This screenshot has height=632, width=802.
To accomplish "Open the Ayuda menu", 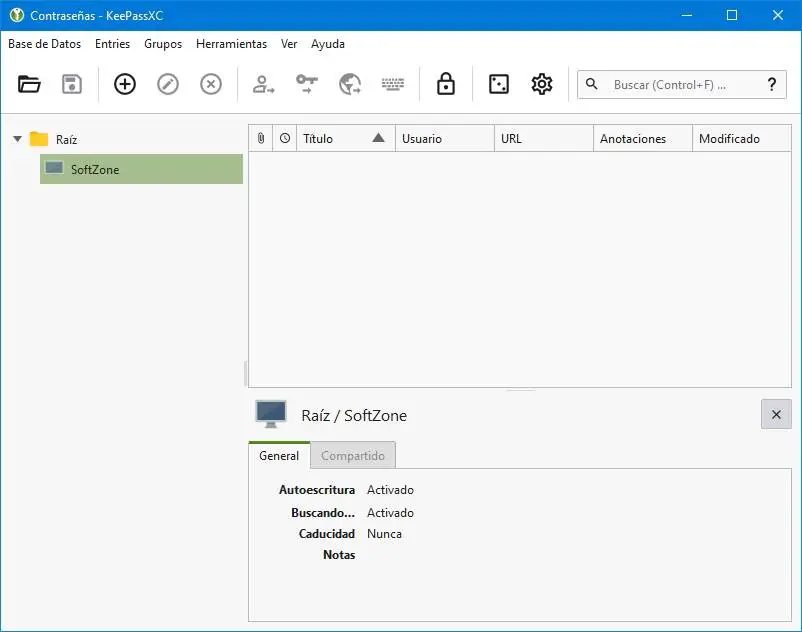I will point(328,44).
